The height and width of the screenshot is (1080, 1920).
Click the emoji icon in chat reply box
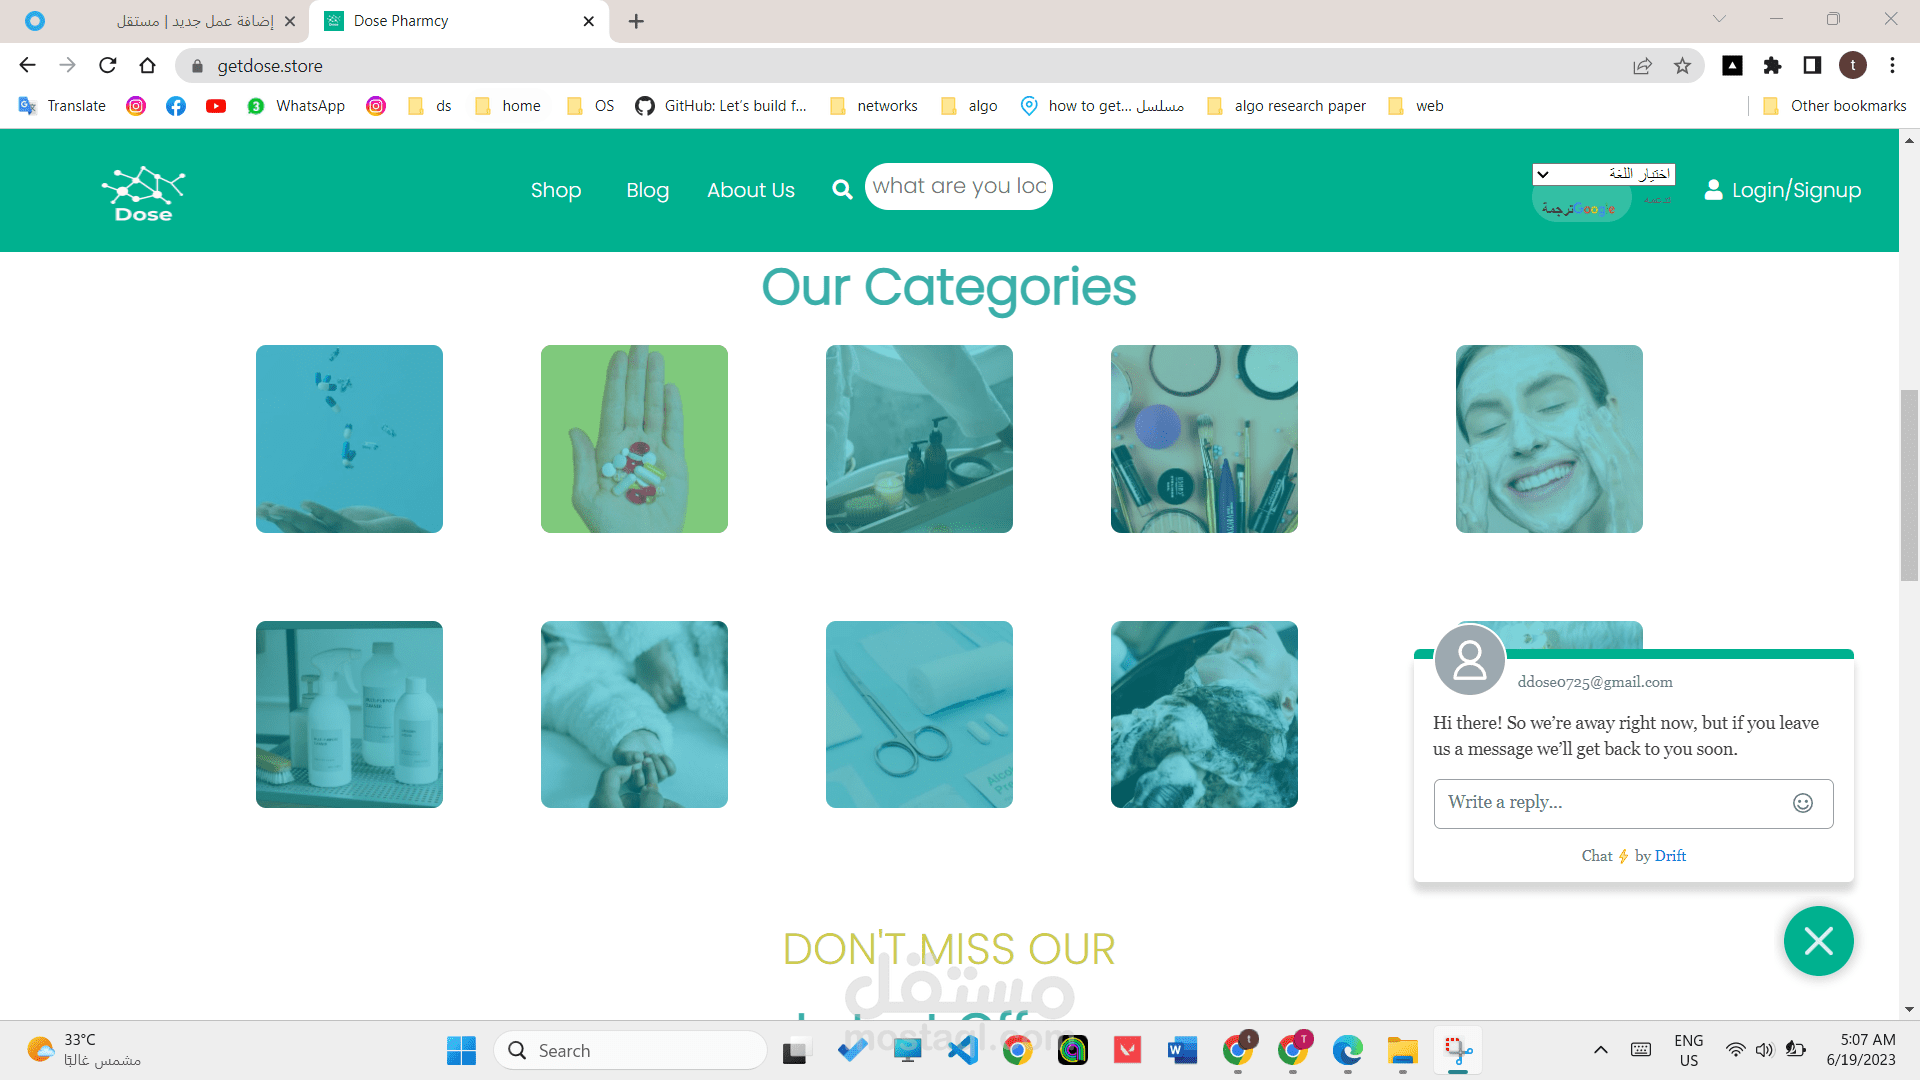1802,803
